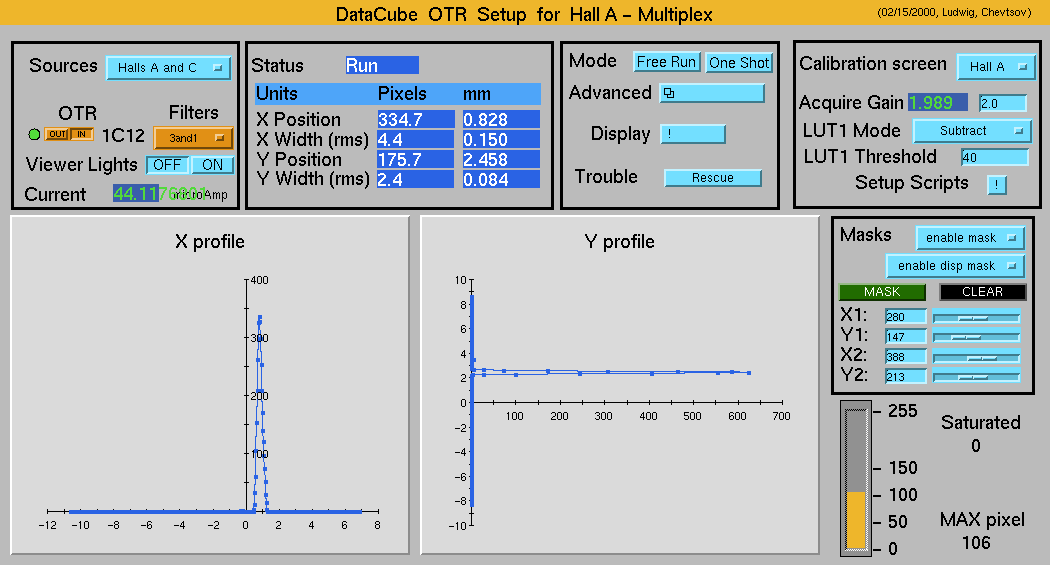Click the X1 mask slider
Screen dimensions: 1050x565
(x=976, y=317)
